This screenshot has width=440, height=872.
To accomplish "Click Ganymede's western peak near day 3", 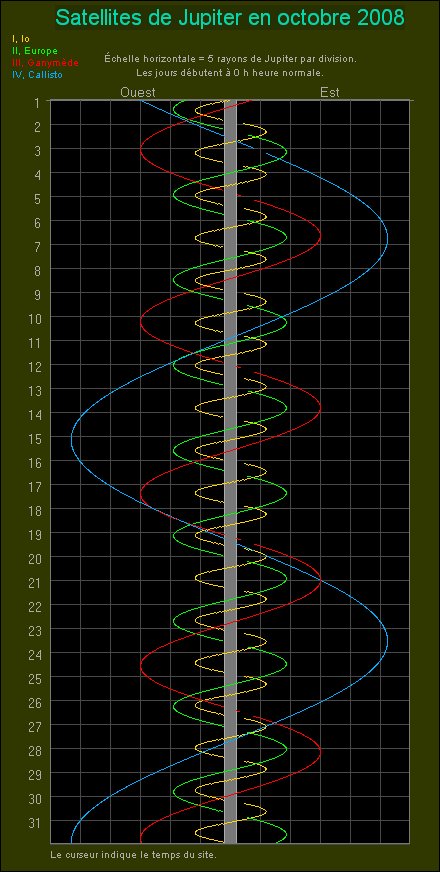I will tap(141, 149).
